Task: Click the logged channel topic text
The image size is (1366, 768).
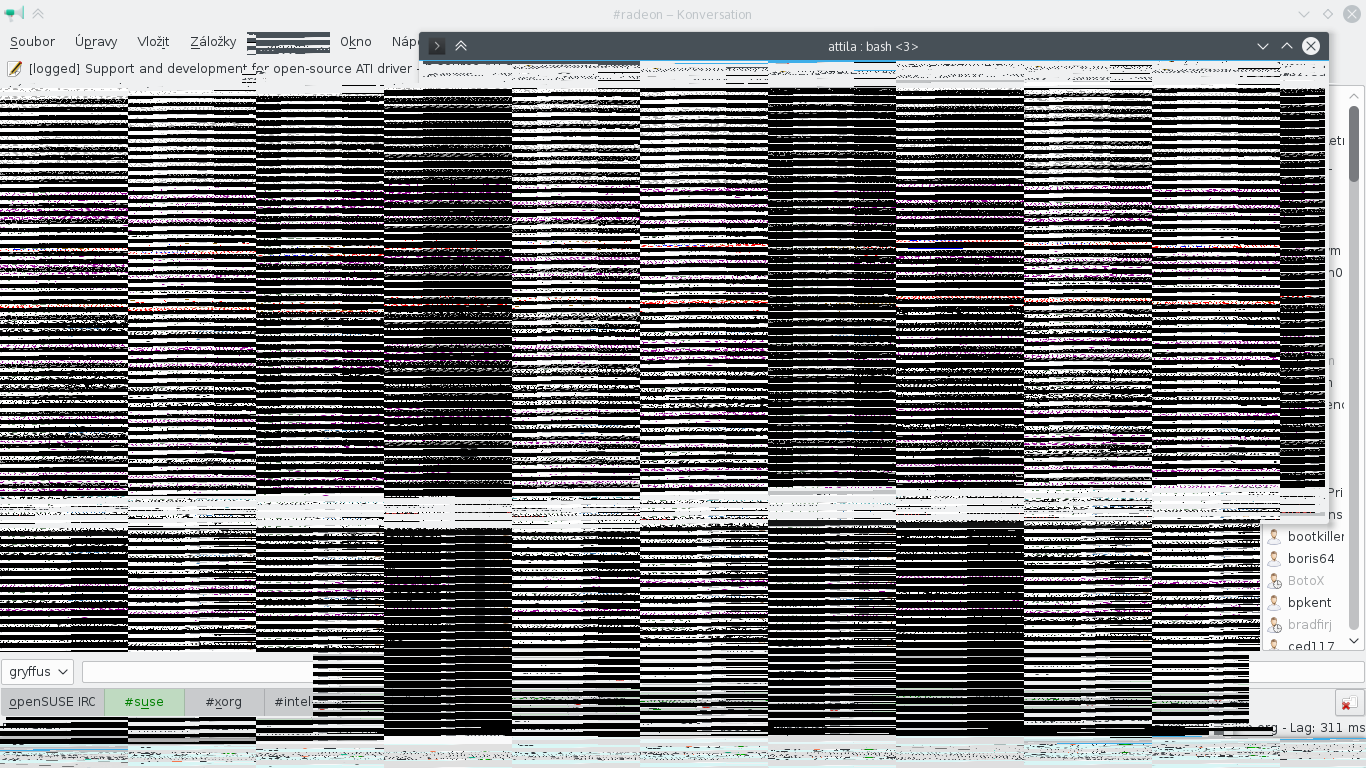Action: [220, 69]
